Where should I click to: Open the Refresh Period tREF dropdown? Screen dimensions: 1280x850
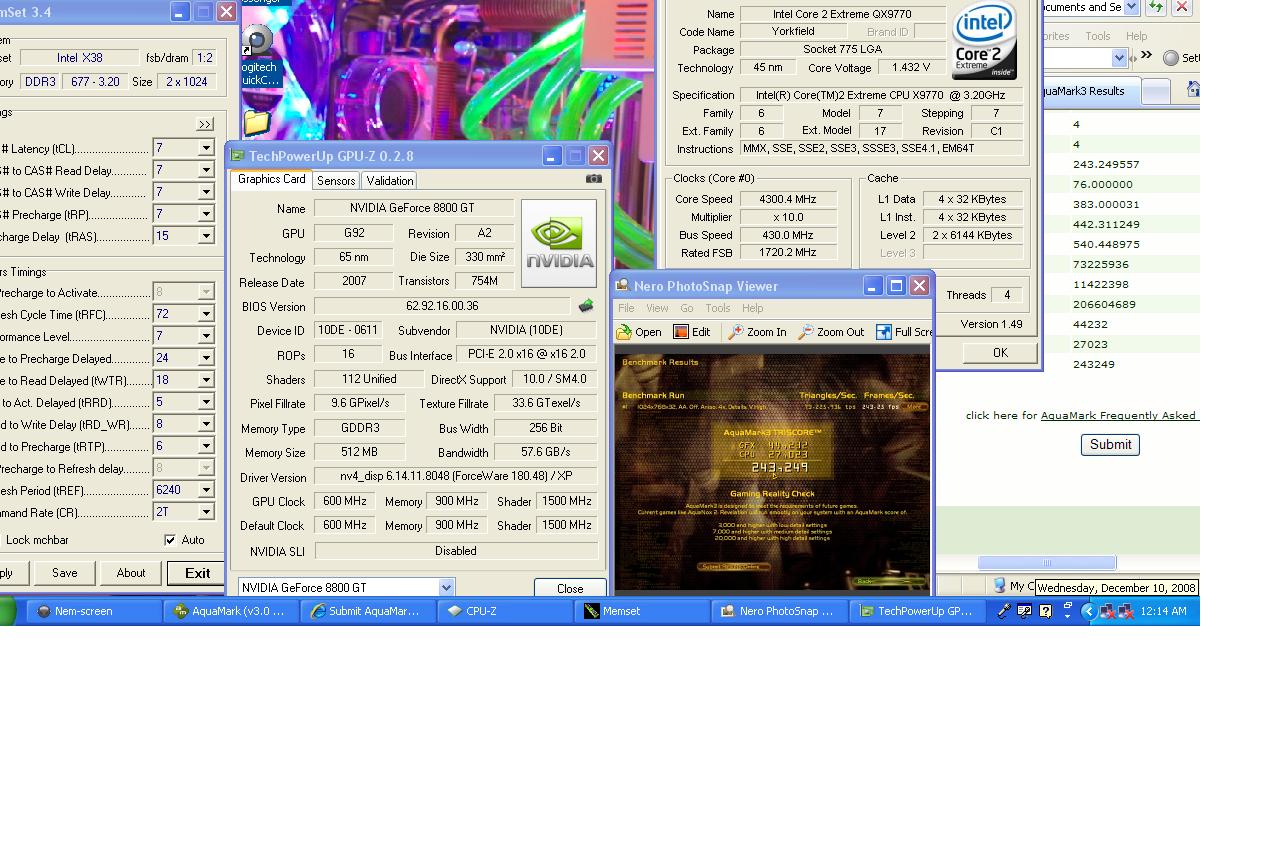(x=206, y=490)
